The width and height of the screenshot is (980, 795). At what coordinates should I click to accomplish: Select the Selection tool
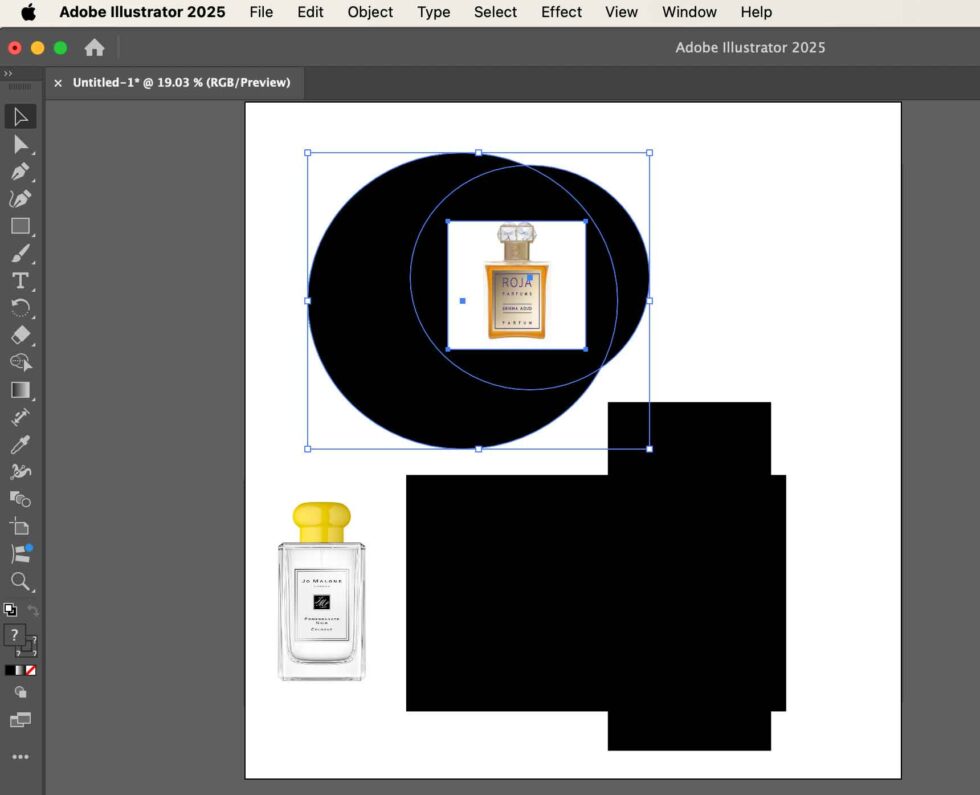point(20,117)
